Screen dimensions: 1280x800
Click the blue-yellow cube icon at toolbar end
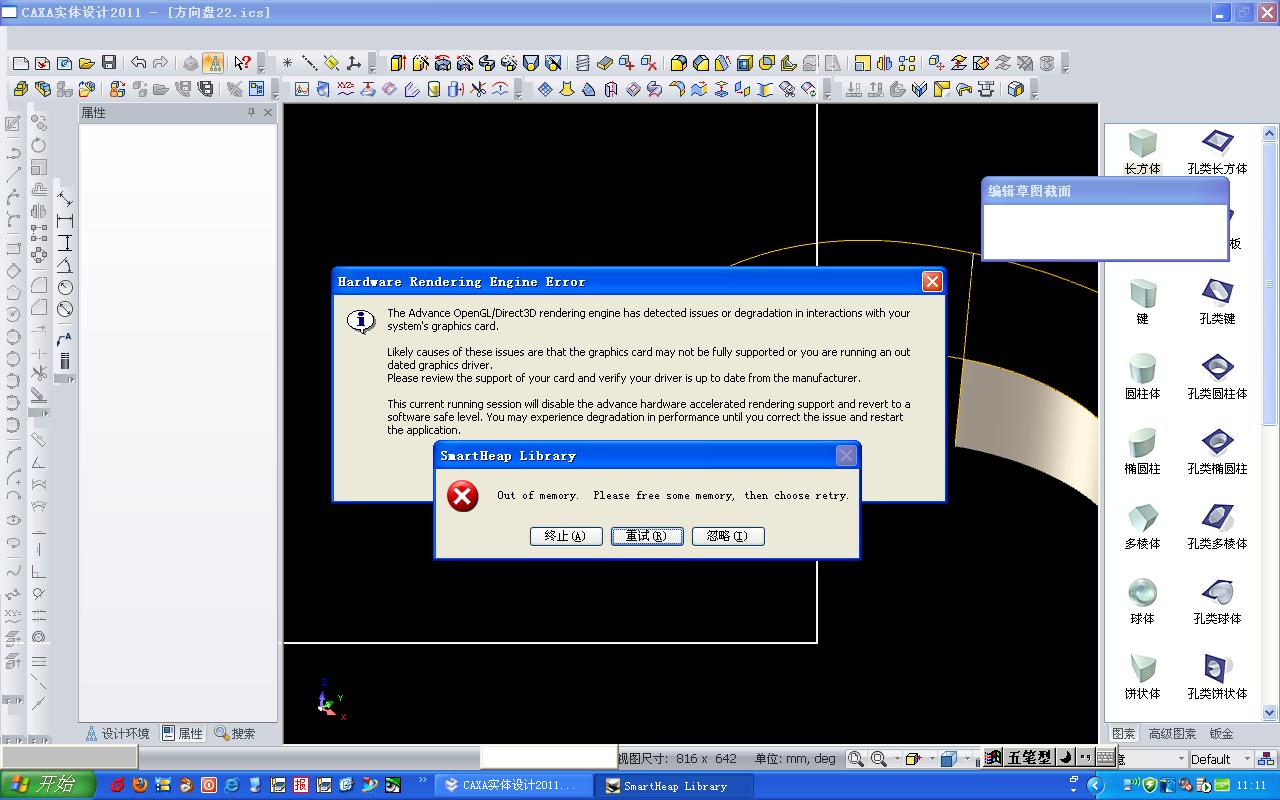[1015, 88]
